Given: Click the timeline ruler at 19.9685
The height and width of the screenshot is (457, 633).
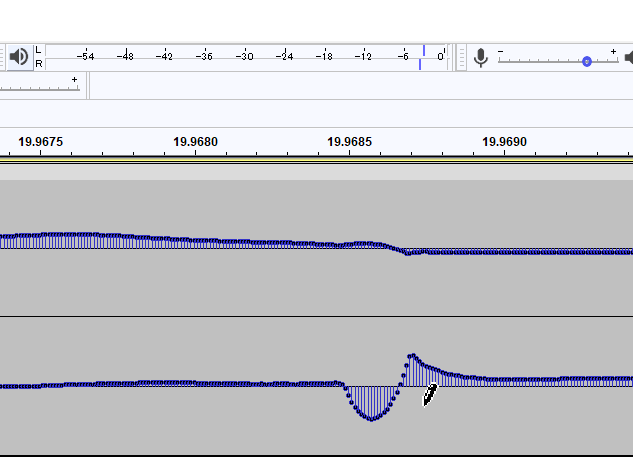Looking at the screenshot, I should point(350,142).
